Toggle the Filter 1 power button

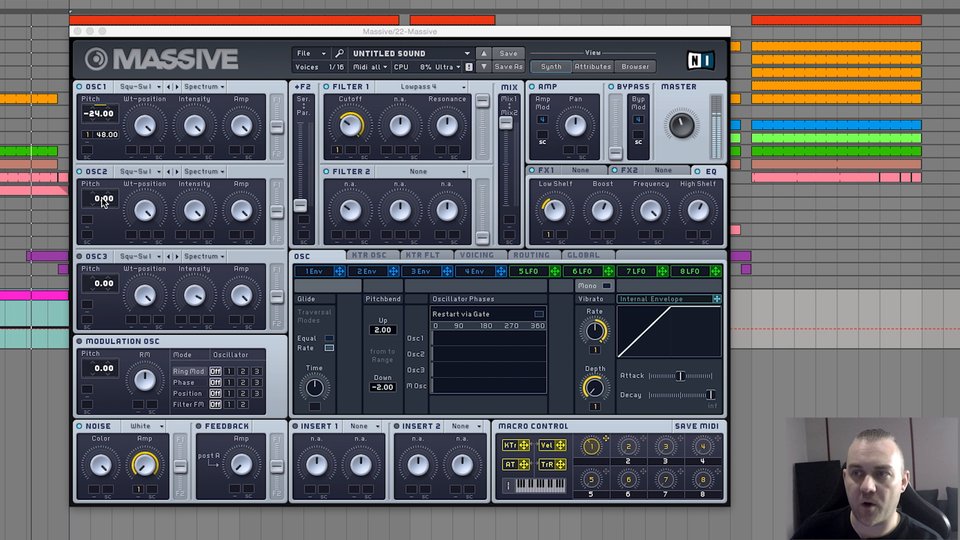click(x=326, y=87)
